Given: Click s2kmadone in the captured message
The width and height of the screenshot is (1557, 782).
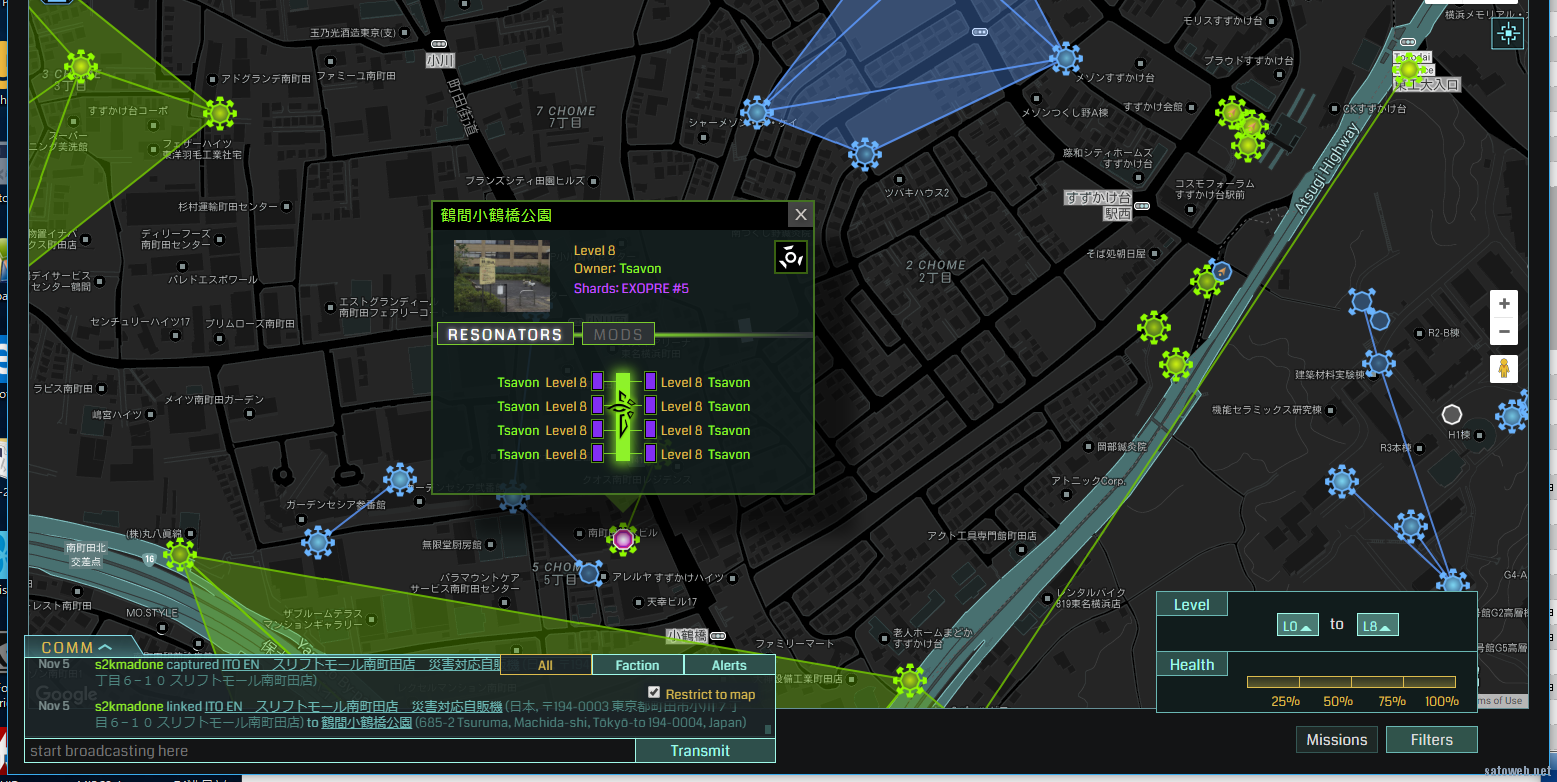Looking at the screenshot, I should (x=129, y=664).
